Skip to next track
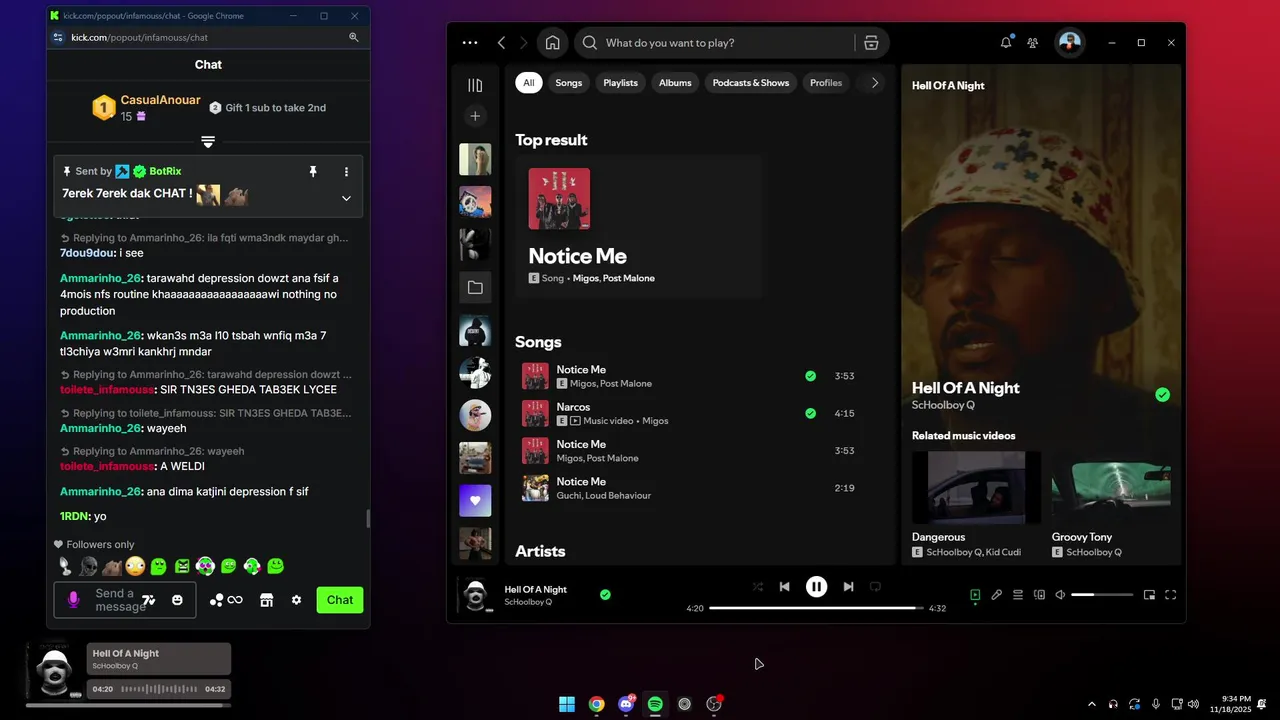 point(848,587)
